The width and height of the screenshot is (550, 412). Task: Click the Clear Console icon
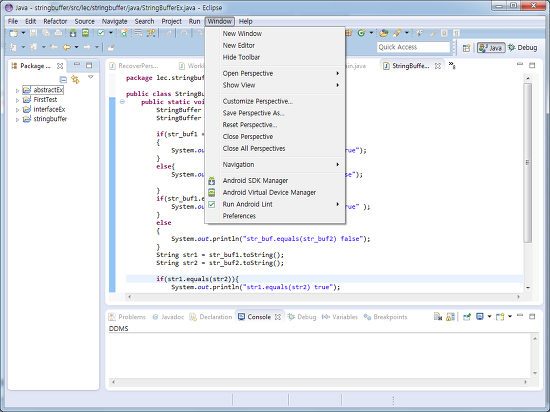point(438,317)
